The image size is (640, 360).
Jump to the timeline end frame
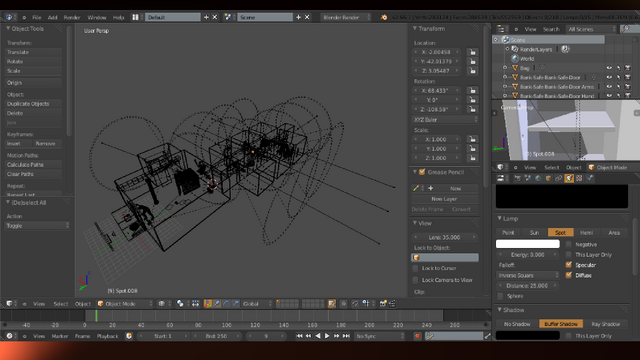click(x=346, y=336)
